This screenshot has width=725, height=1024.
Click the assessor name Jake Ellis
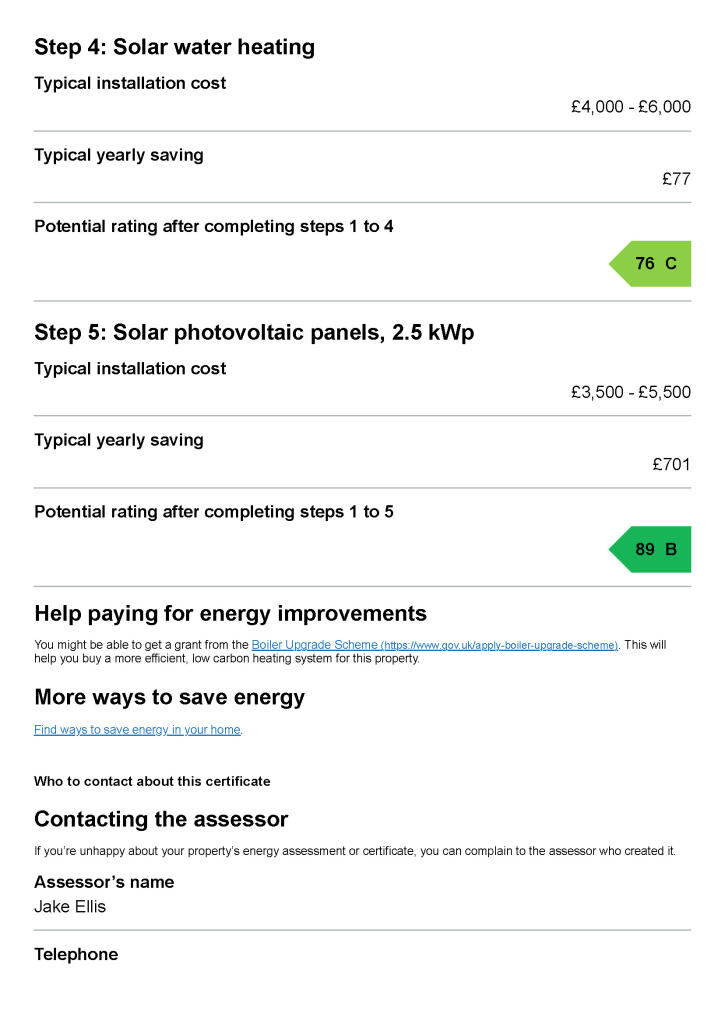70,907
